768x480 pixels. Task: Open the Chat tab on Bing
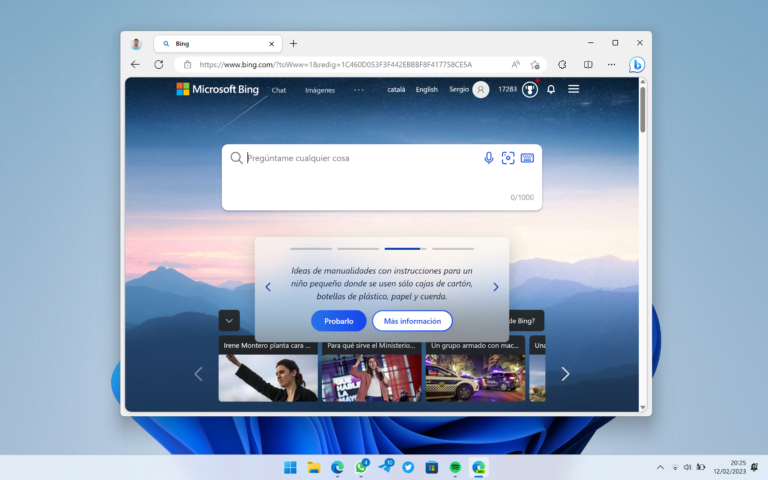point(279,90)
